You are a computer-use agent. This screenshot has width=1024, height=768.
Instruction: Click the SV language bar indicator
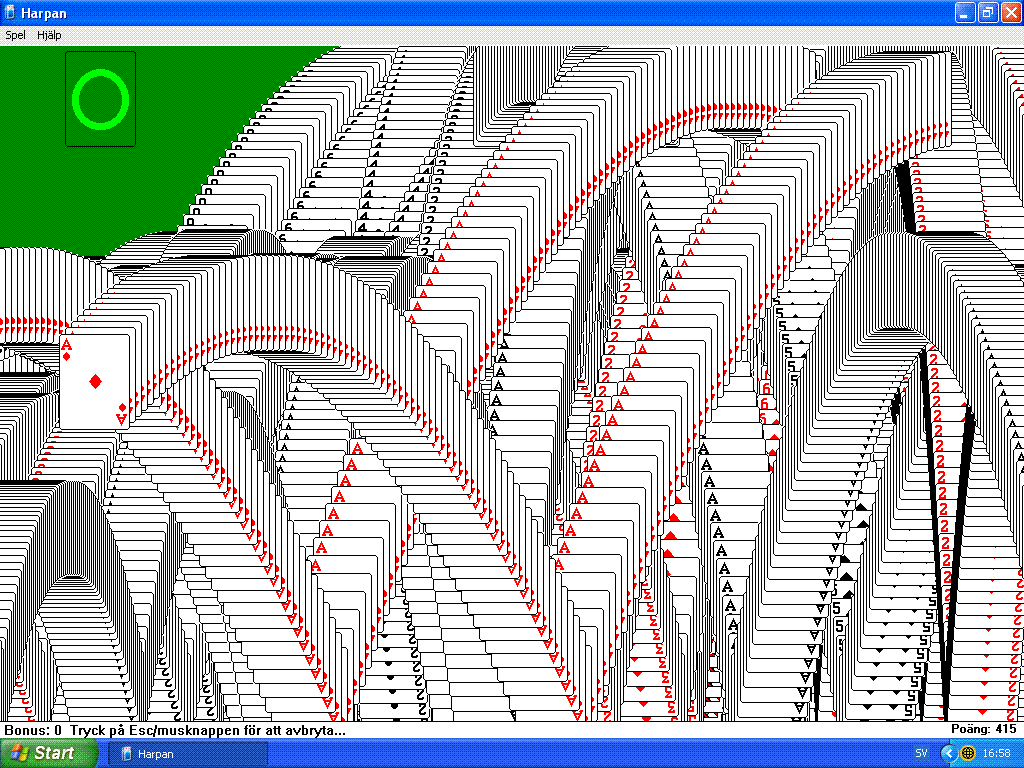[920, 753]
